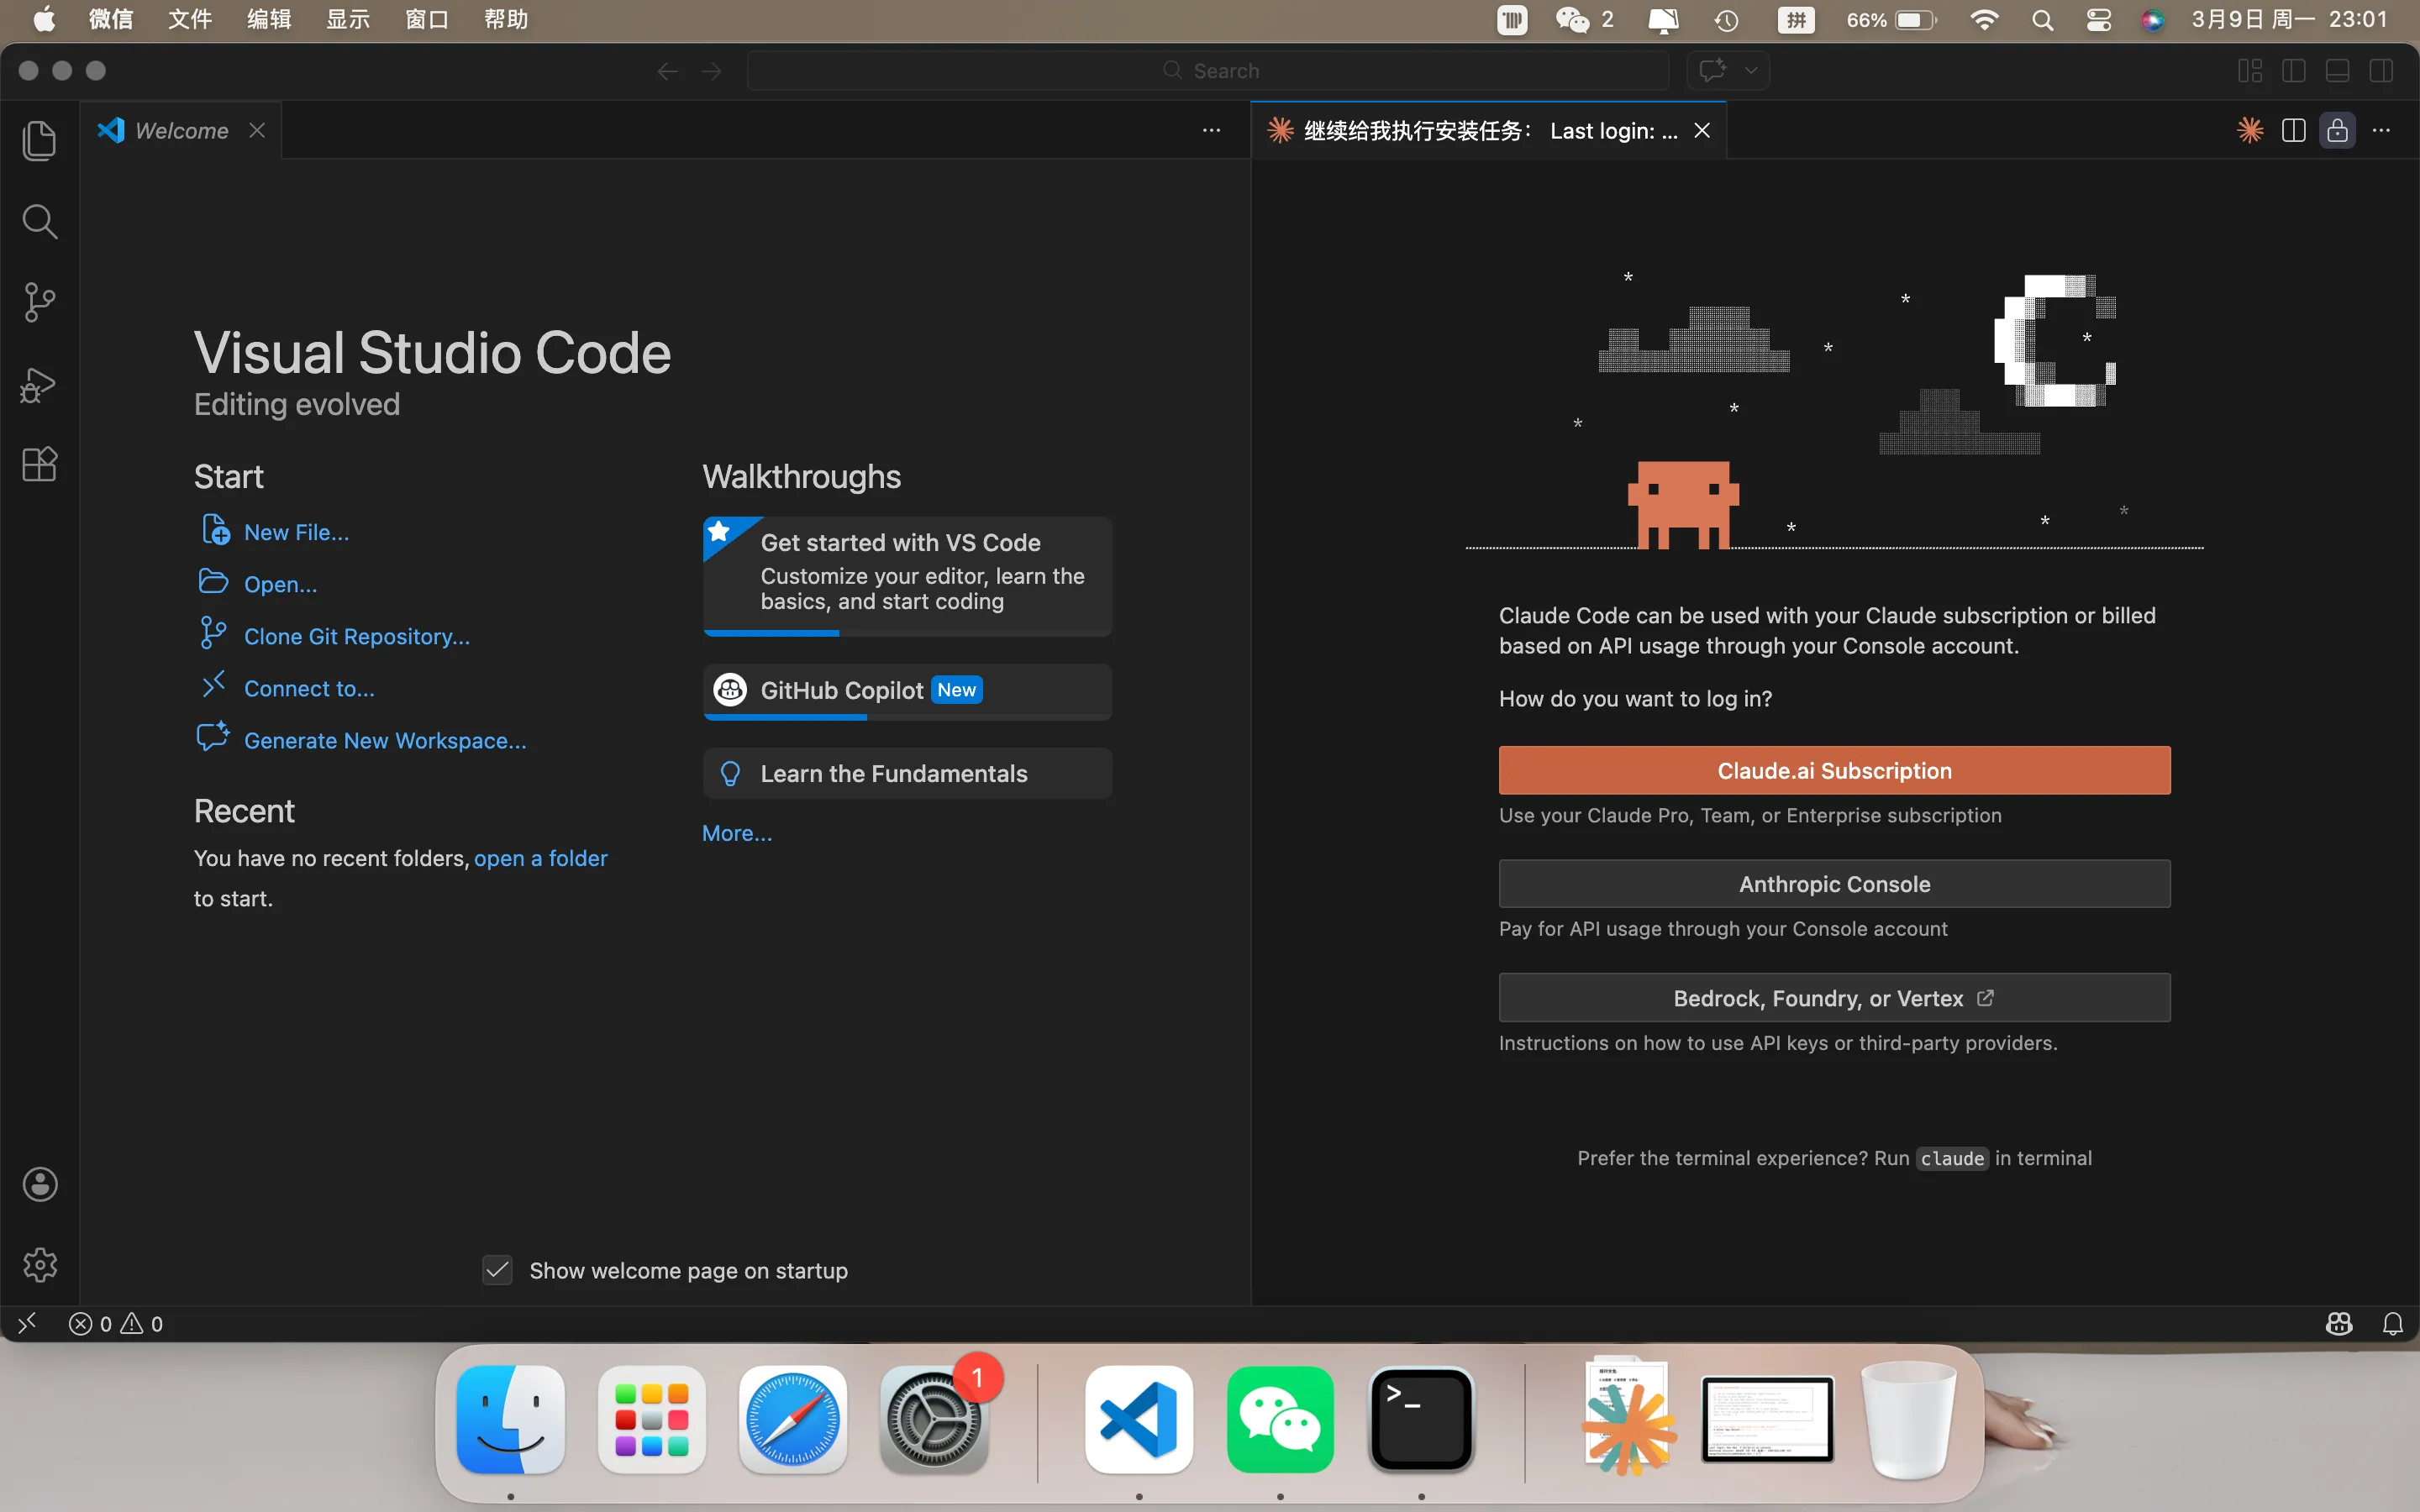Open Control Center in menu bar
The height and width of the screenshot is (1512, 2420).
[2099, 20]
